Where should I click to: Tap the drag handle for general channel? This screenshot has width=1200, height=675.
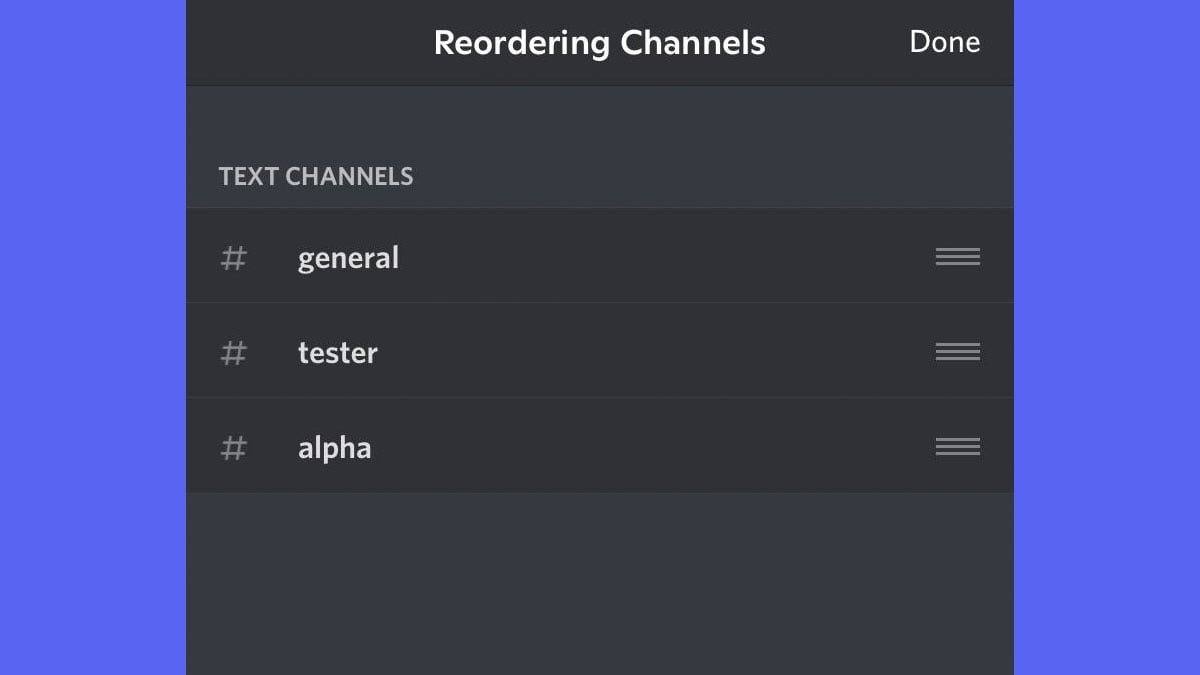pos(957,257)
